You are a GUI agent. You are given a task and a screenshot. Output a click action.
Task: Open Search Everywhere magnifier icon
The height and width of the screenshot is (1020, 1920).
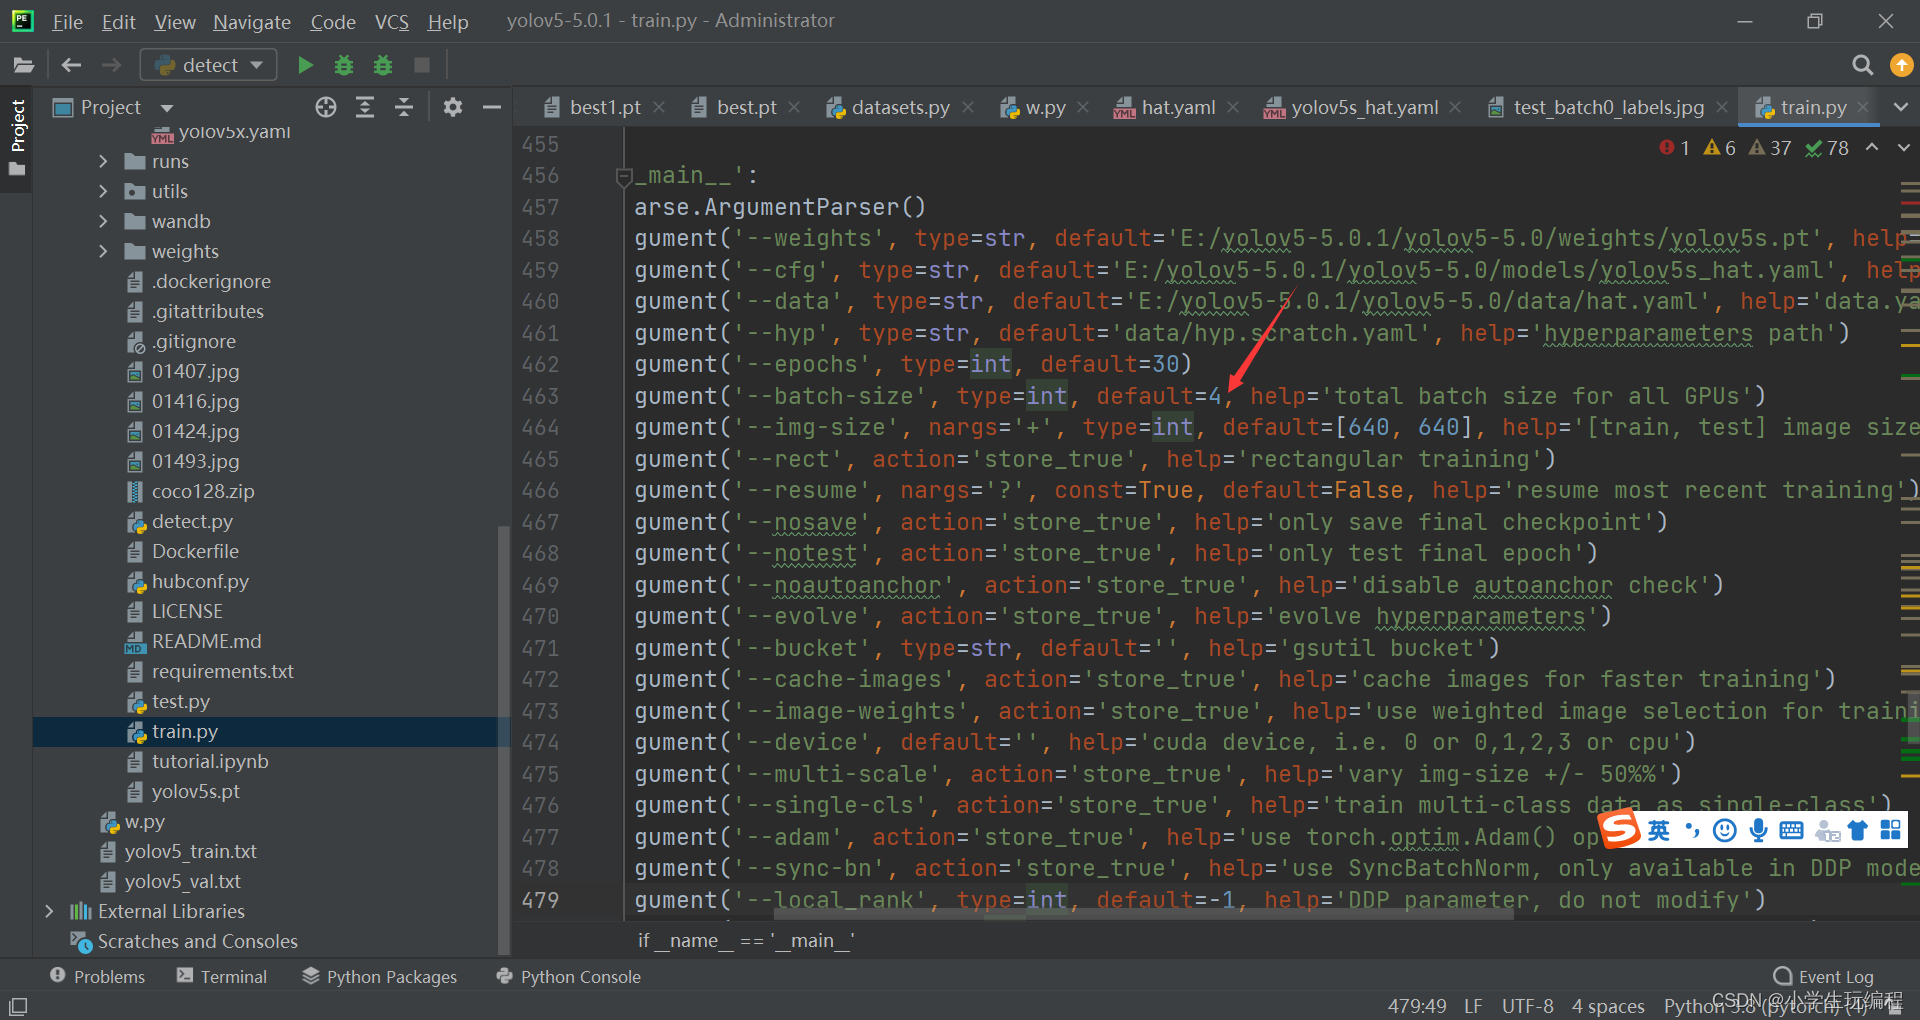(1862, 65)
